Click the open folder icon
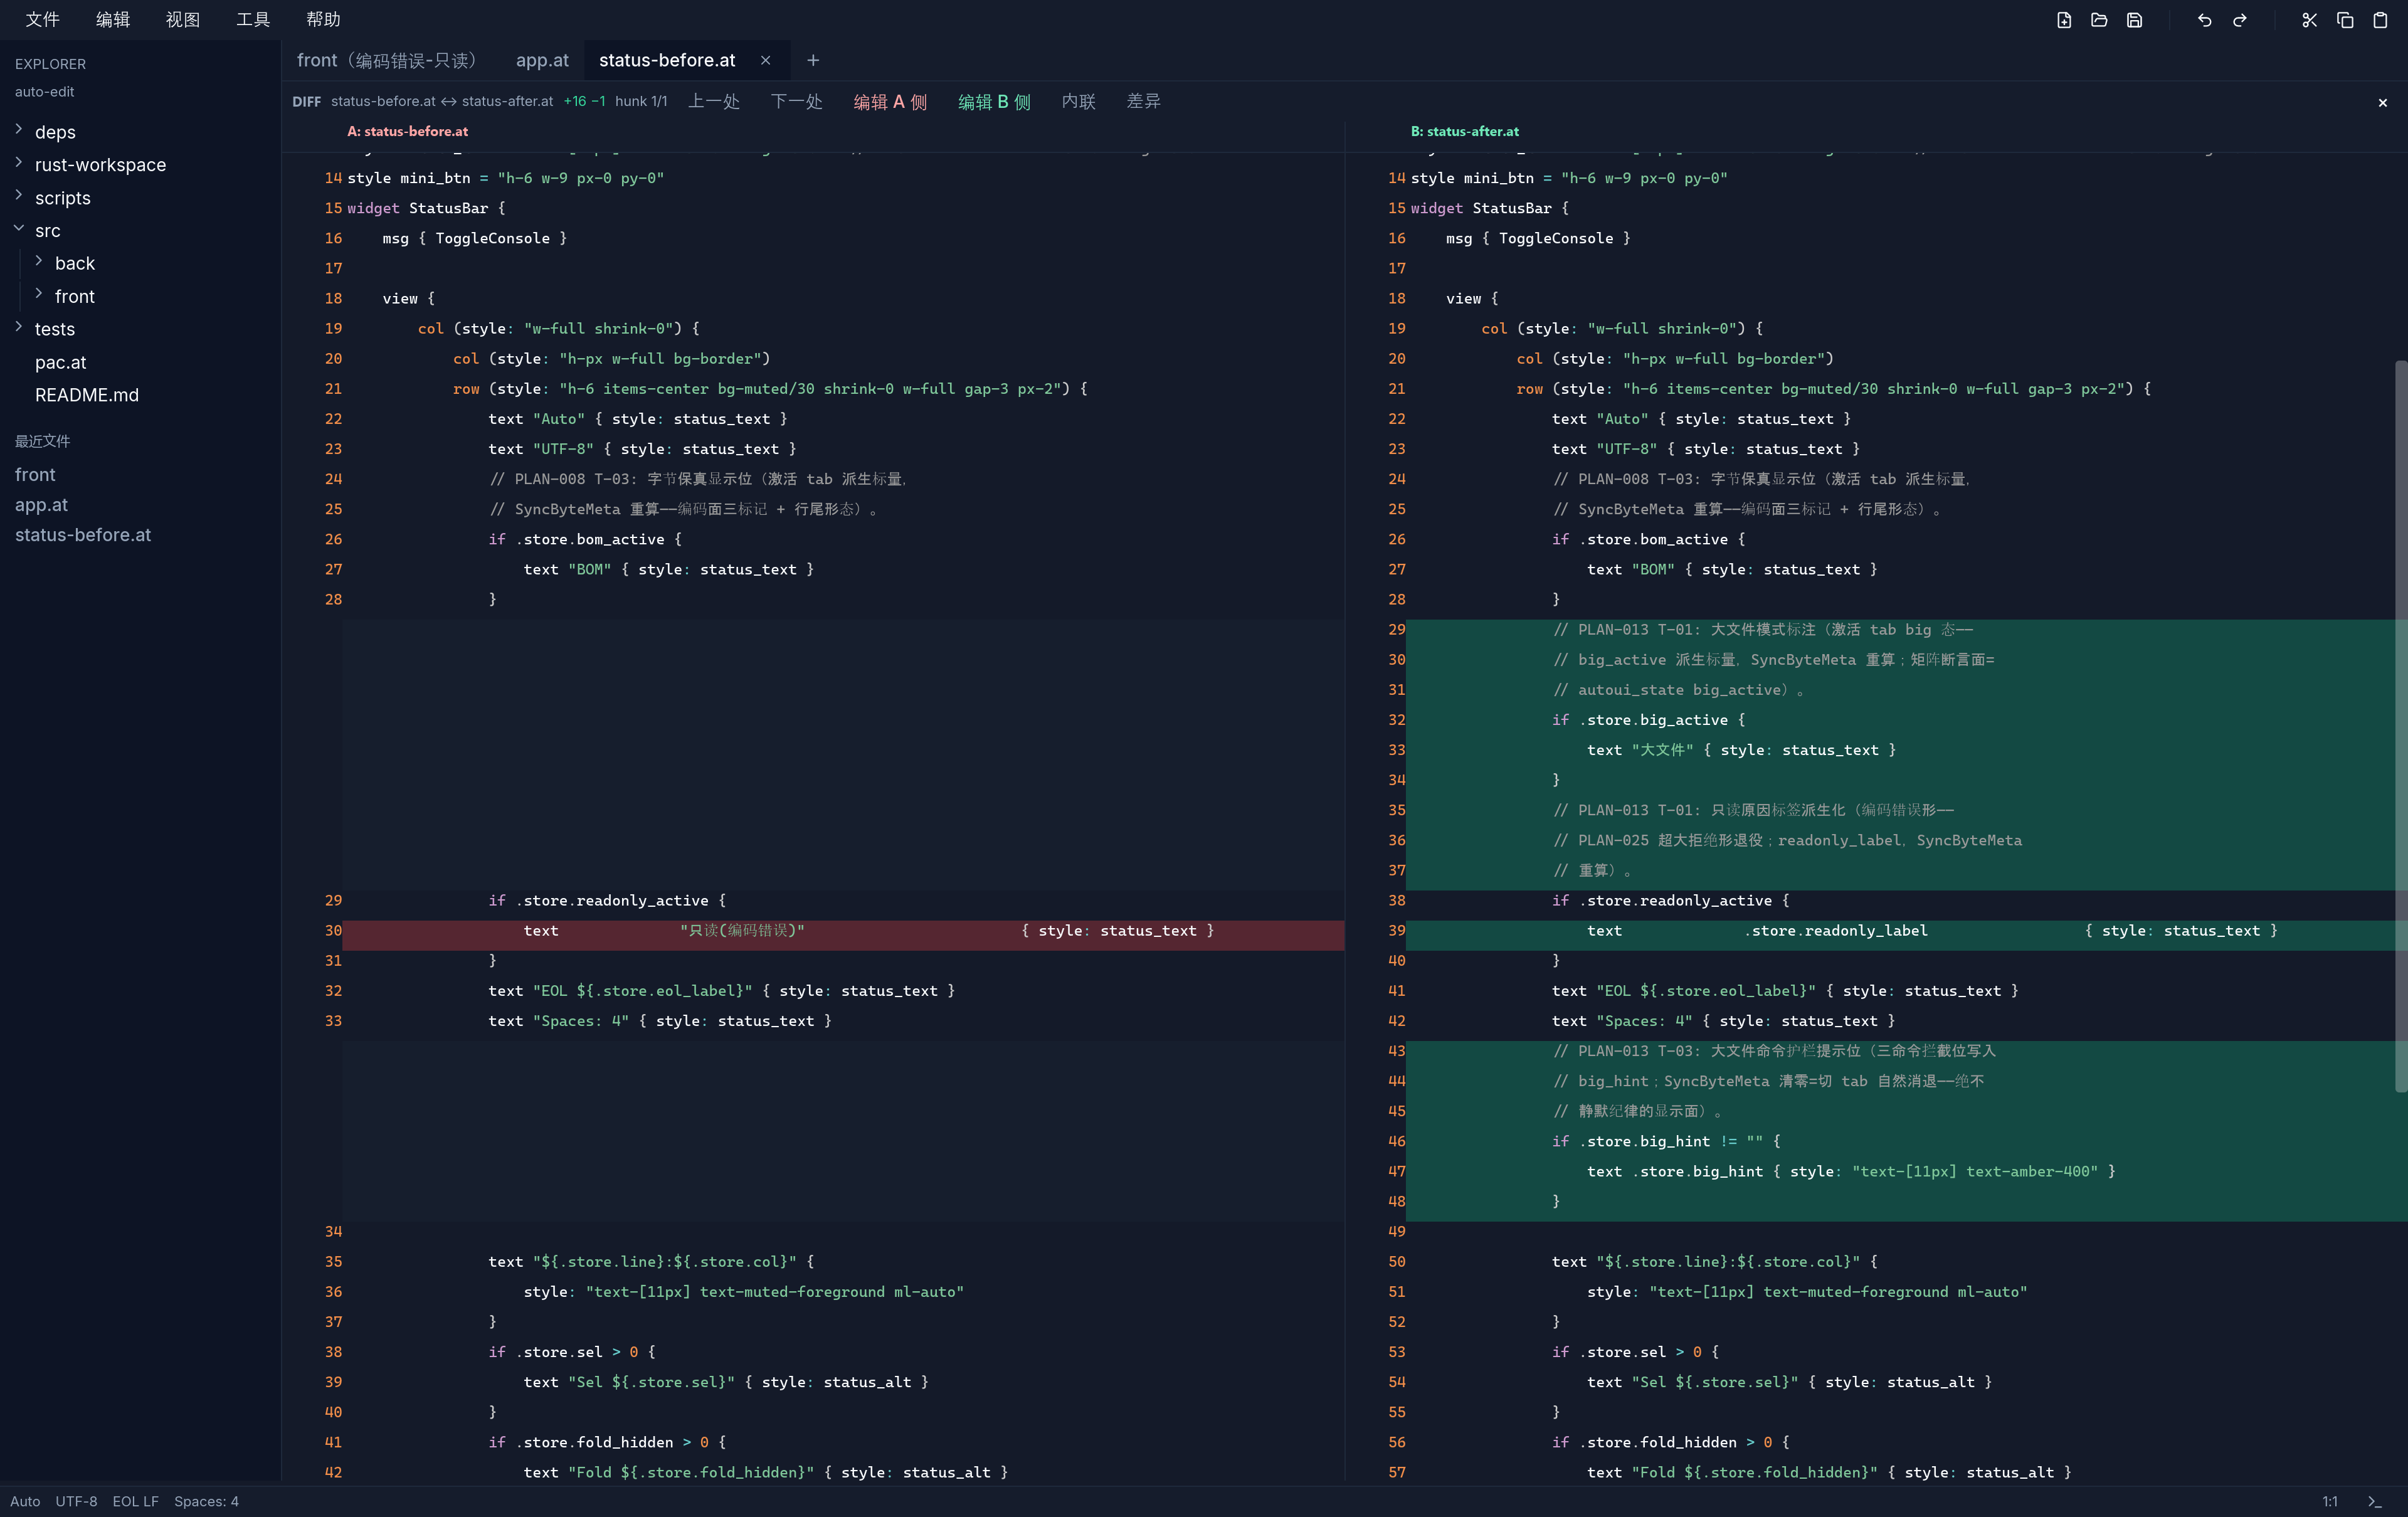2408x1517 pixels. tap(2099, 20)
